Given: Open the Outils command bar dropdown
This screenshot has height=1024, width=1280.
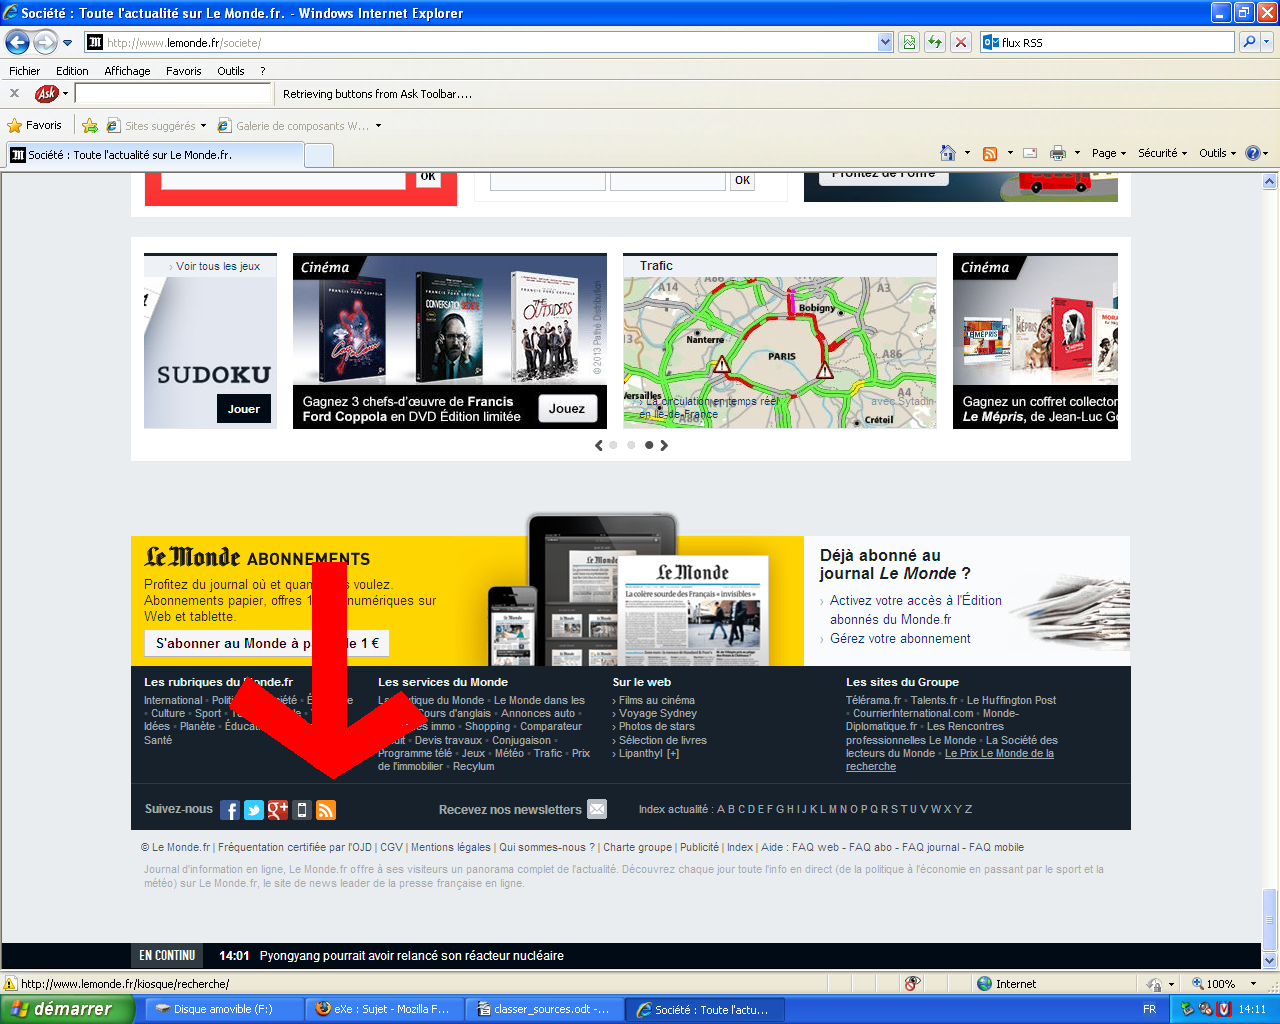Looking at the screenshot, I should pyautogui.click(x=1218, y=153).
